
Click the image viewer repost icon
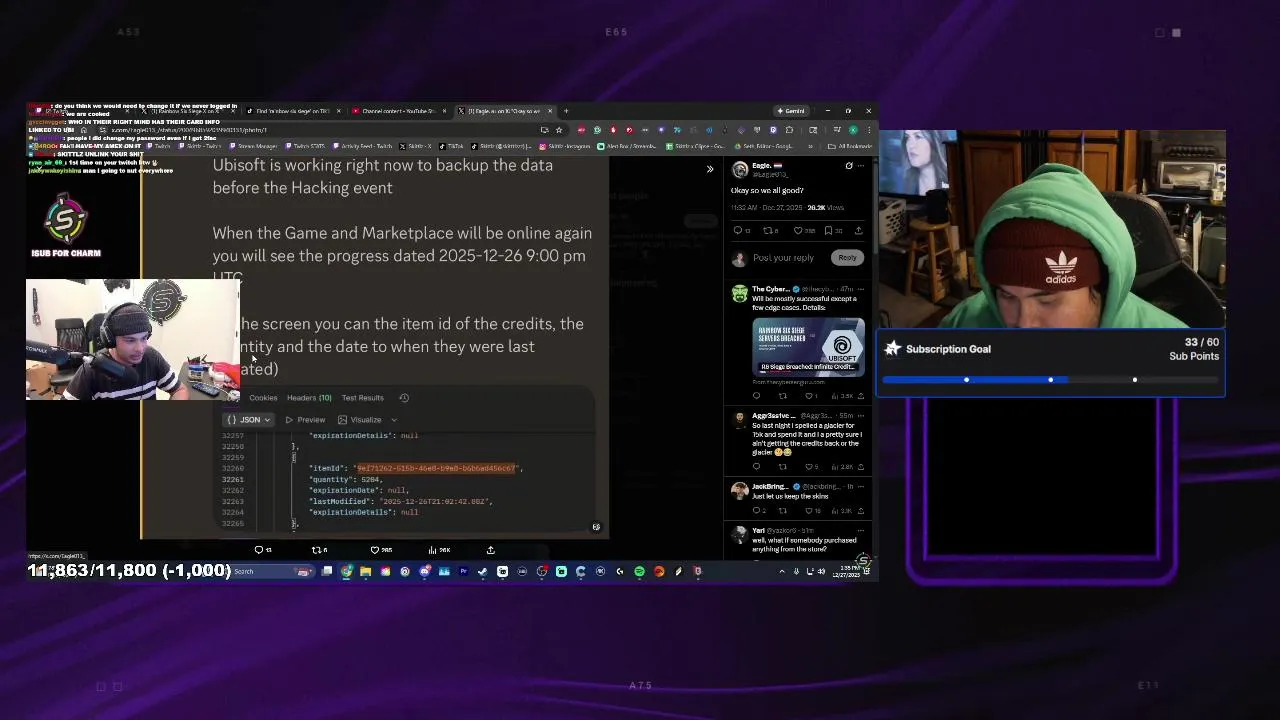316,550
